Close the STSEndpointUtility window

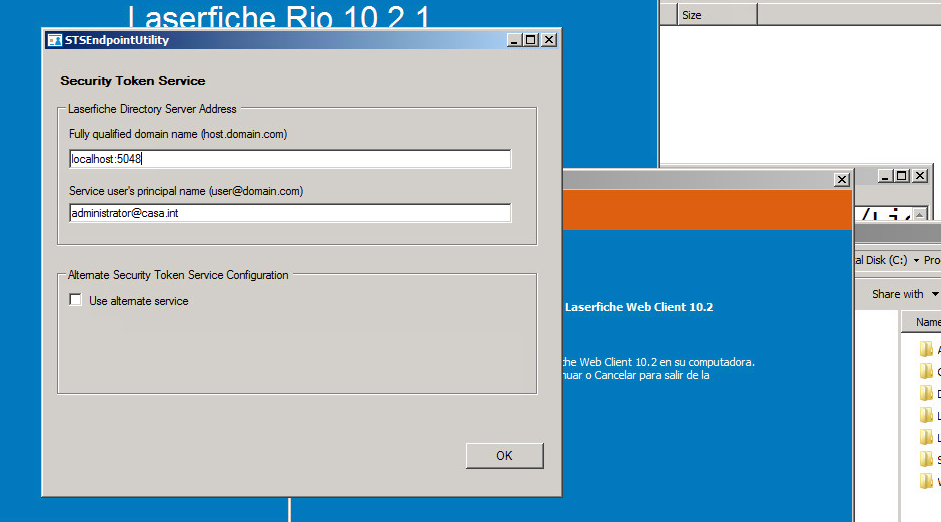click(x=549, y=40)
